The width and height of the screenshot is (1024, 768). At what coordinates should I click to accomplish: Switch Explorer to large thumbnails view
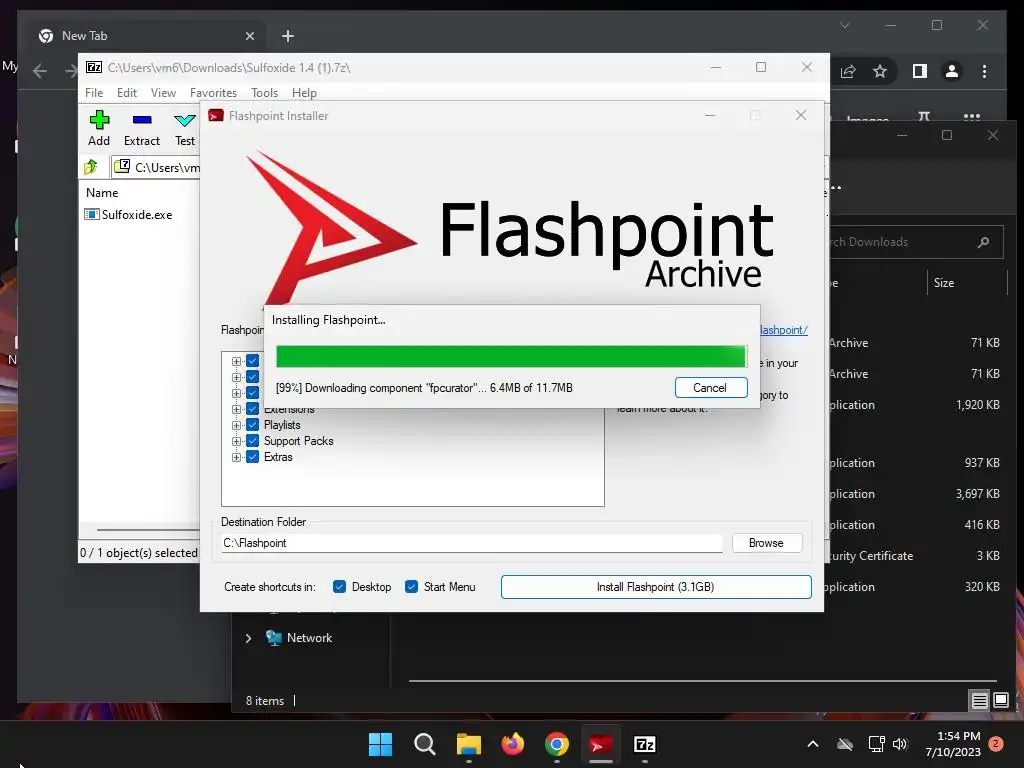[1001, 701]
